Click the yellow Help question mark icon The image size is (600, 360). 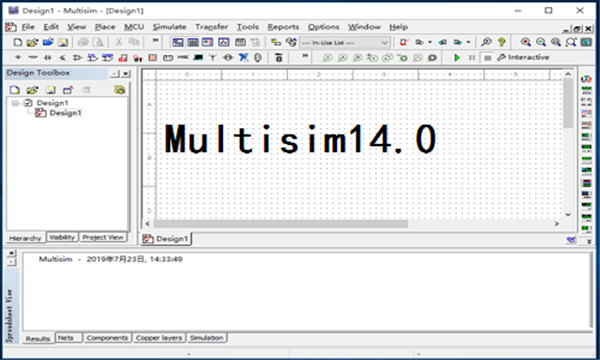(x=502, y=42)
